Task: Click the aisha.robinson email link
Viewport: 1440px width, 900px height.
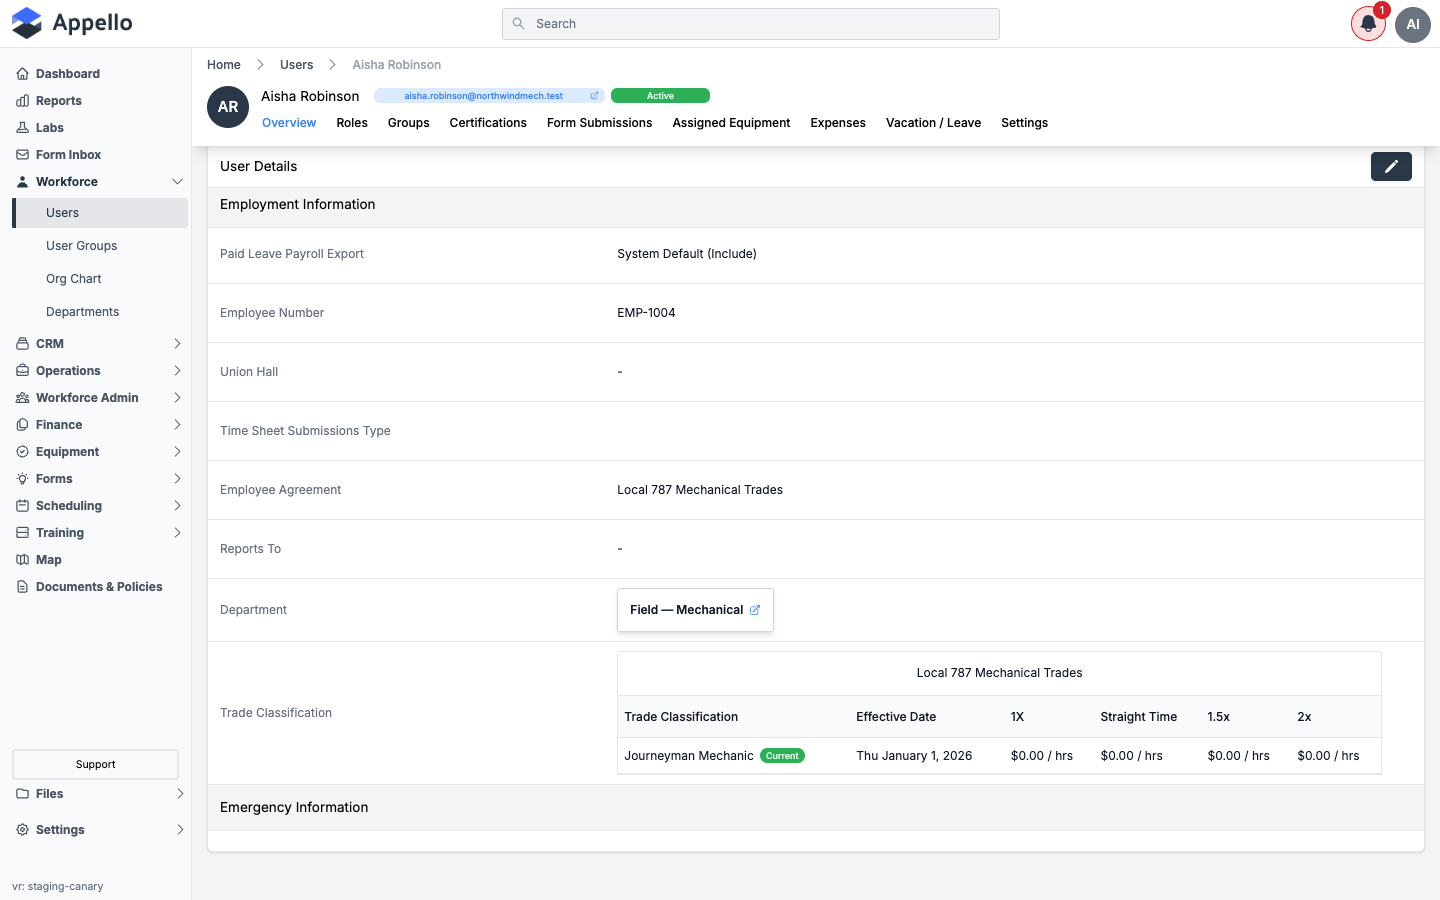Action: [483, 96]
